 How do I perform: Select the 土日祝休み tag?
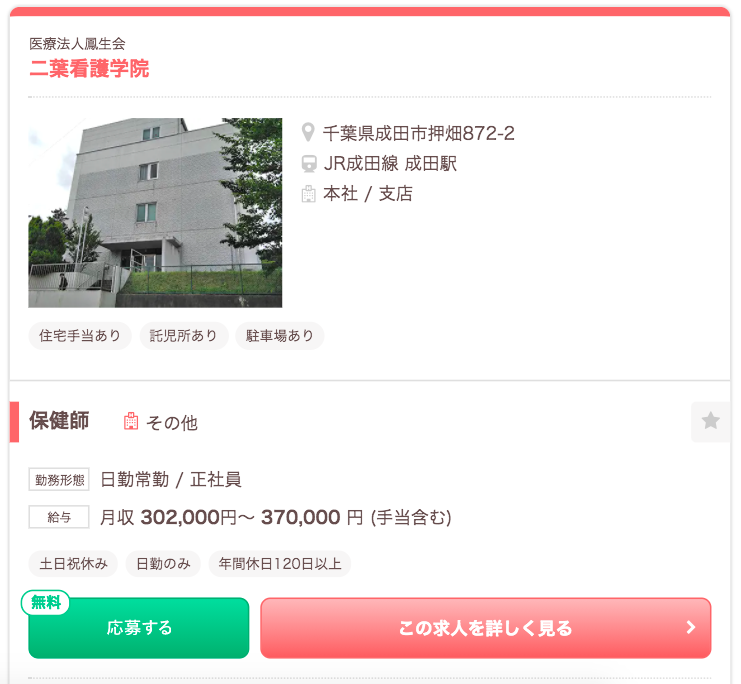coord(73,563)
